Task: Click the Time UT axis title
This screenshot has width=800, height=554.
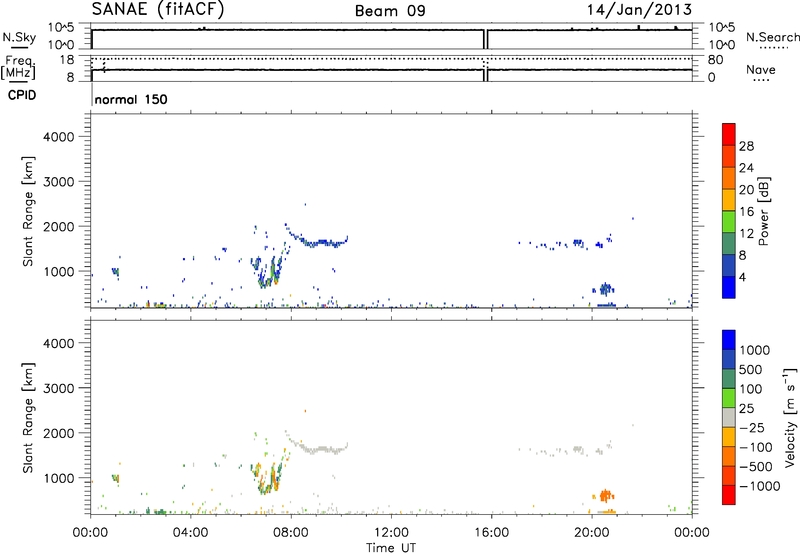Action: coord(391,547)
